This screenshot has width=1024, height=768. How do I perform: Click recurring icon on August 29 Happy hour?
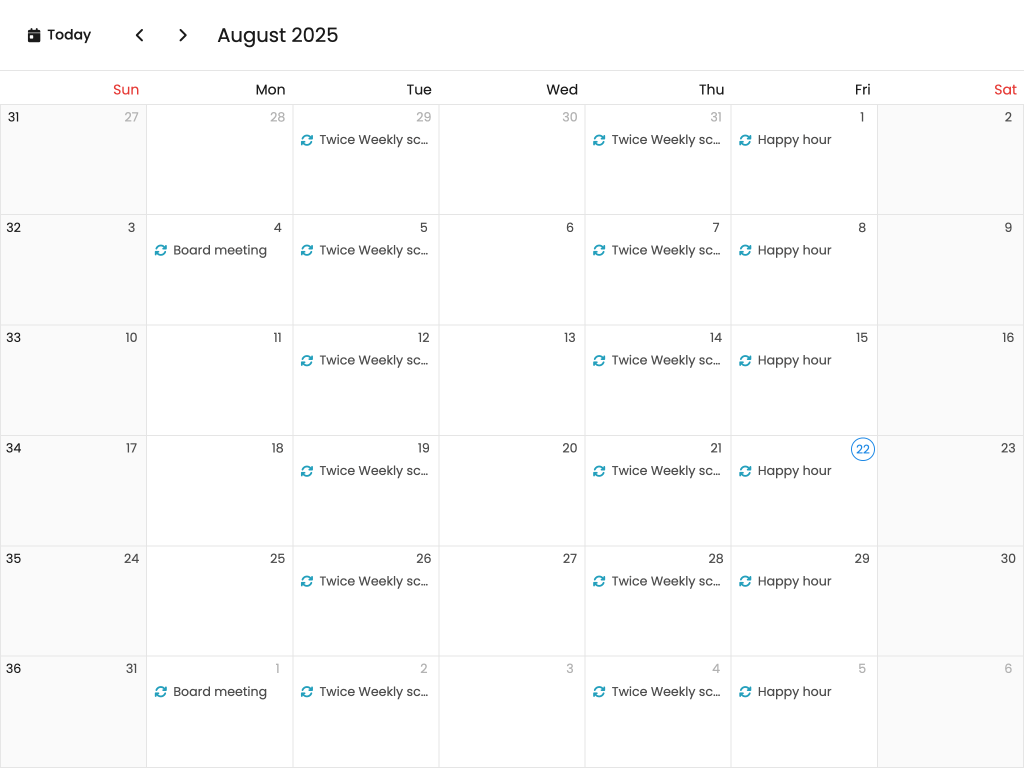(x=745, y=581)
